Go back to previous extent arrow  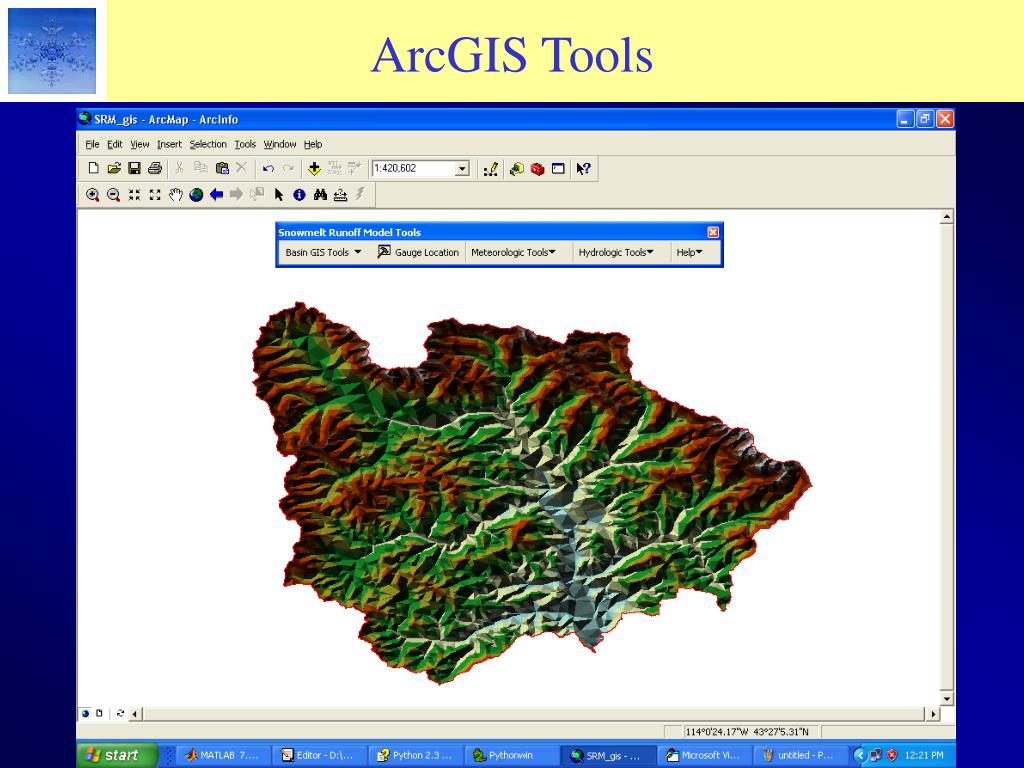(216, 195)
